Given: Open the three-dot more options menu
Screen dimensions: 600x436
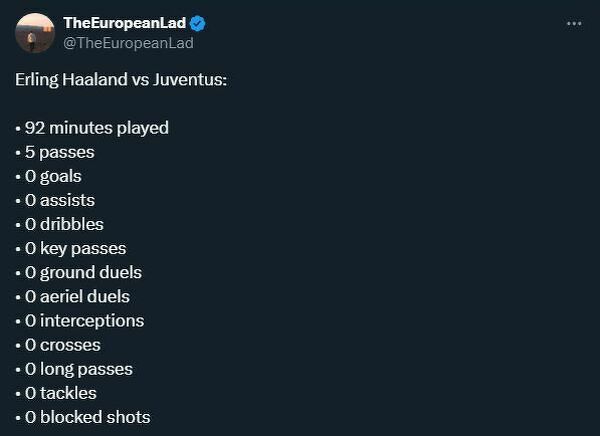Looking at the screenshot, I should [x=574, y=24].
